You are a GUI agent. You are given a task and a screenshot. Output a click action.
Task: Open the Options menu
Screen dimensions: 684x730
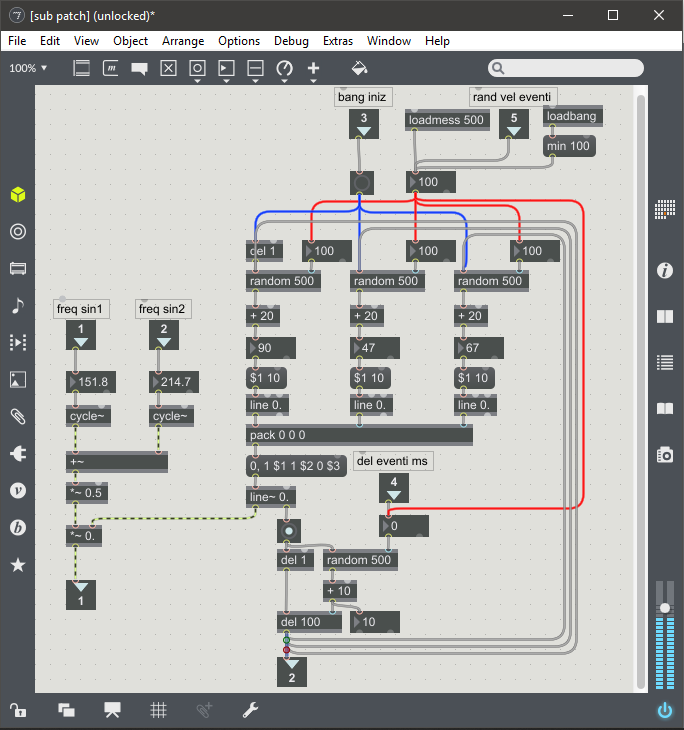click(x=239, y=41)
